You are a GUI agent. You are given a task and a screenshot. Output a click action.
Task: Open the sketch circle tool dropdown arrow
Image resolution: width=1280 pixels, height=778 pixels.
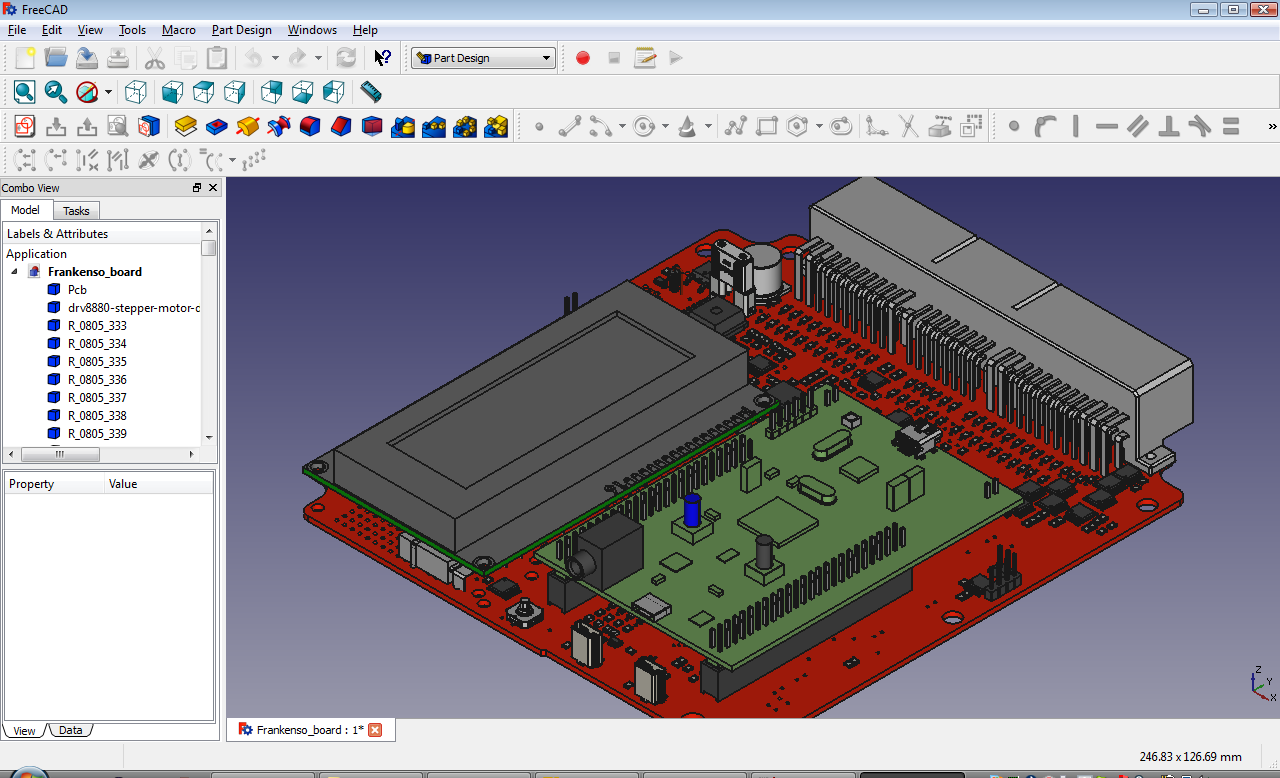click(665, 127)
